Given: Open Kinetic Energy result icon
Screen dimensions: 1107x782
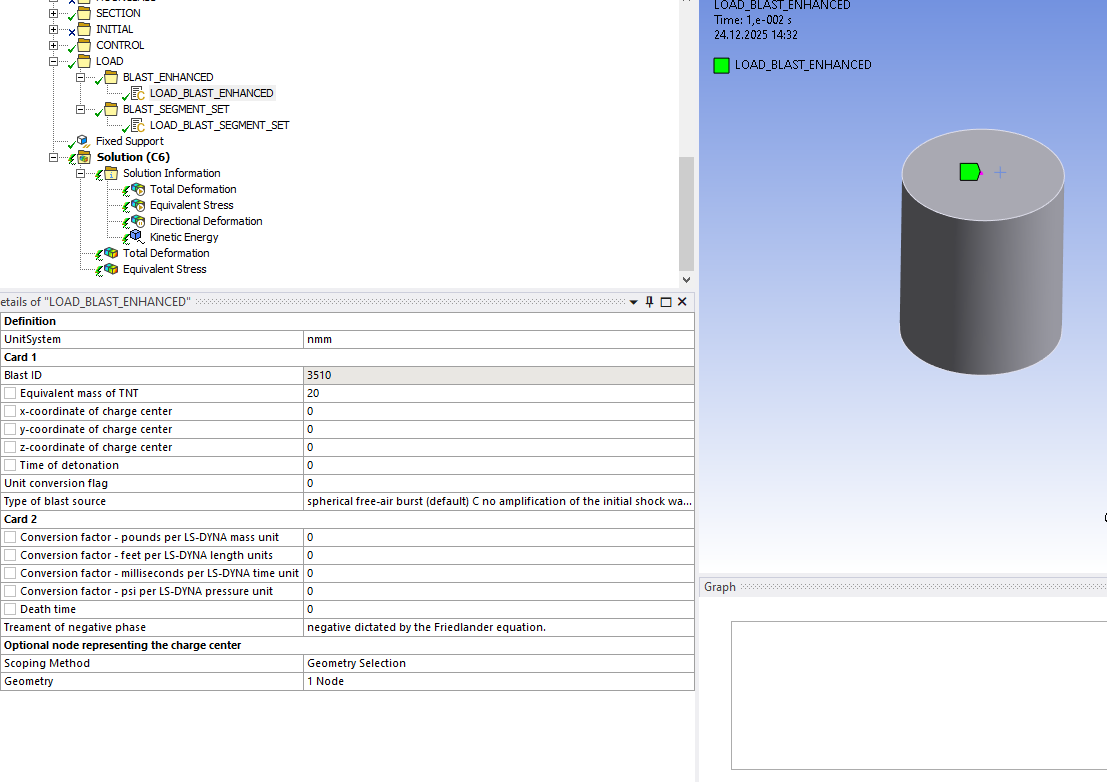Looking at the screenshot, I should click(137, 237).
